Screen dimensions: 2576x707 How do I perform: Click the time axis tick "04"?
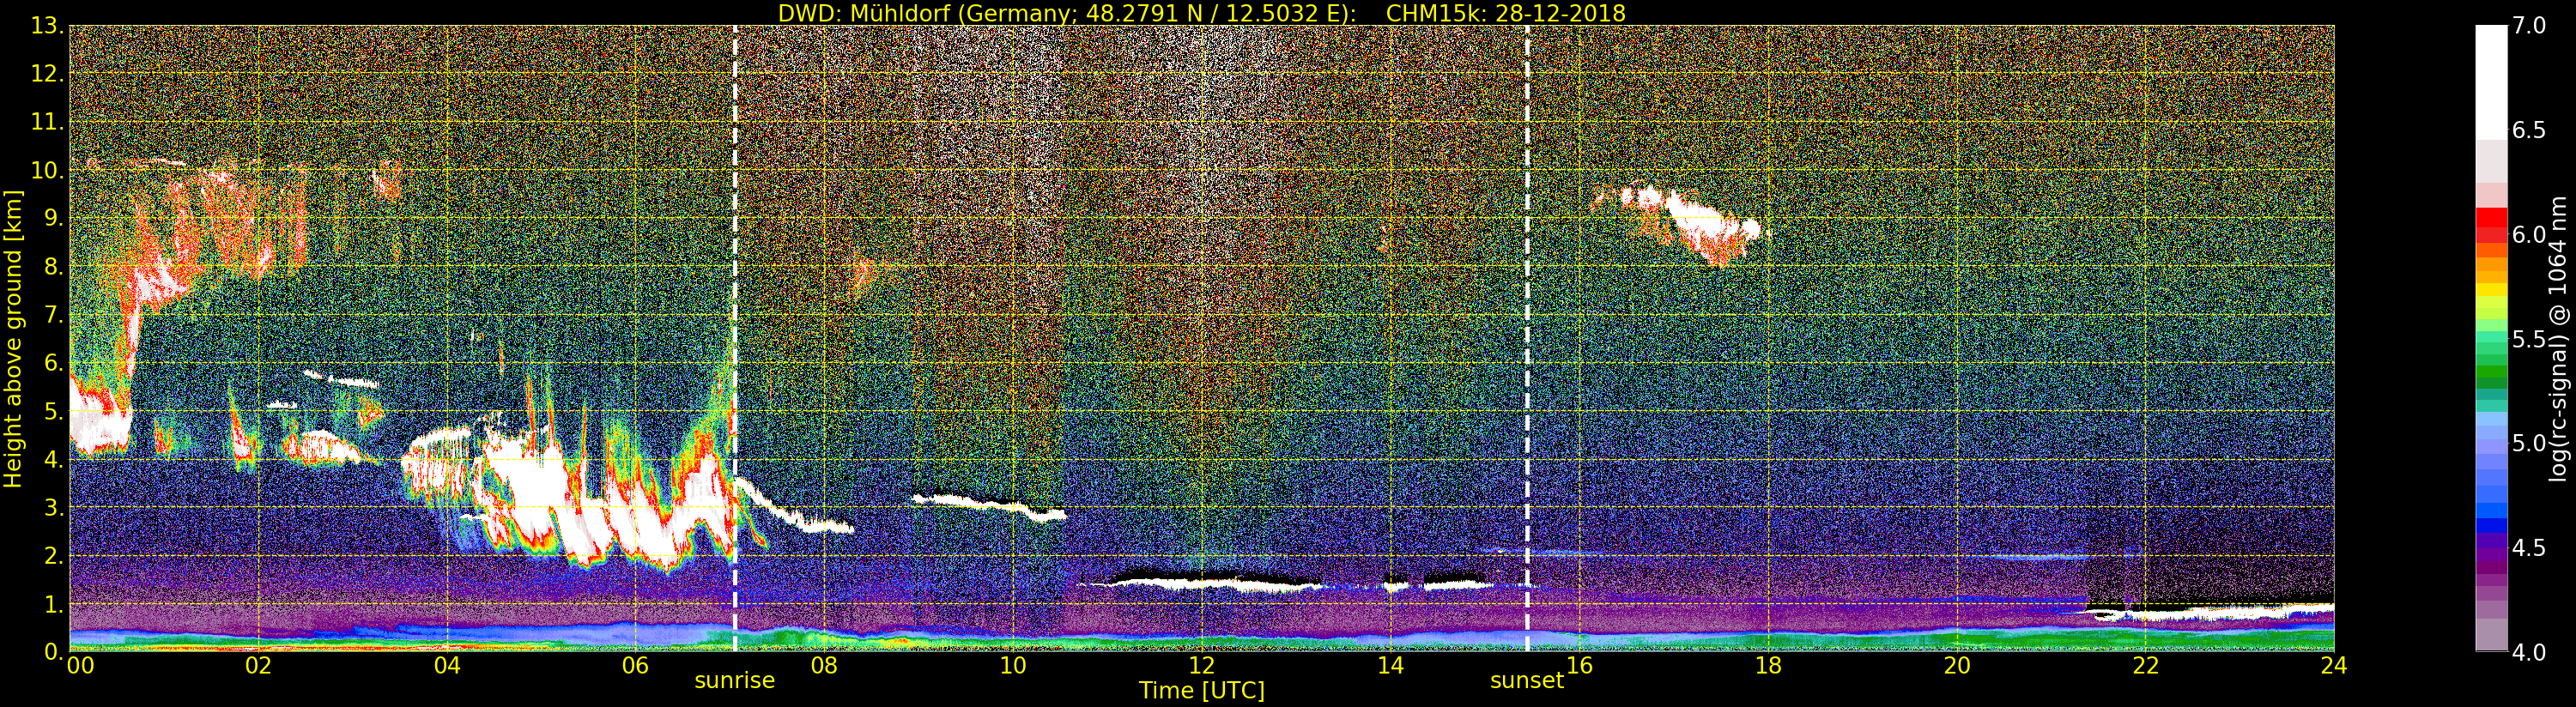click(x=447, y=665)
